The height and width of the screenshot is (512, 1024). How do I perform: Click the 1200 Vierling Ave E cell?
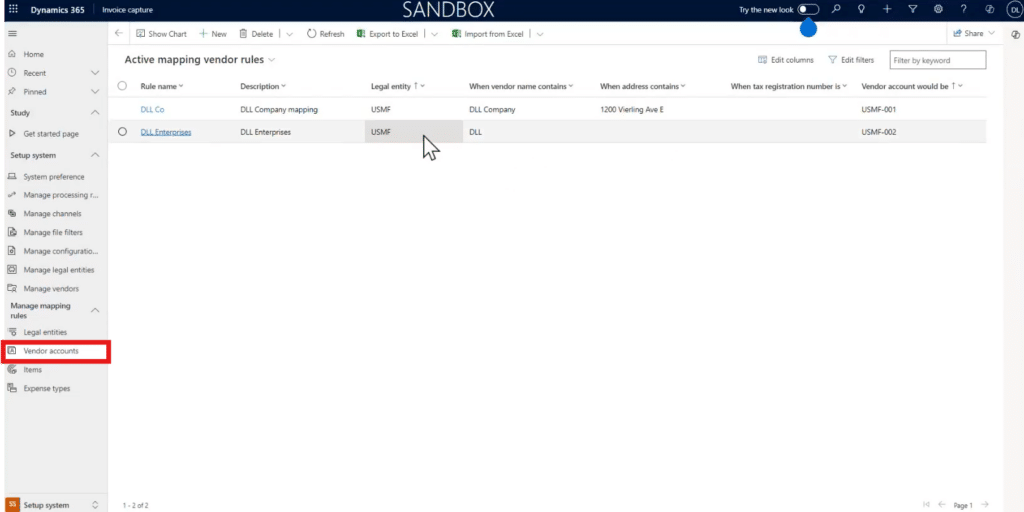point(632,110)
